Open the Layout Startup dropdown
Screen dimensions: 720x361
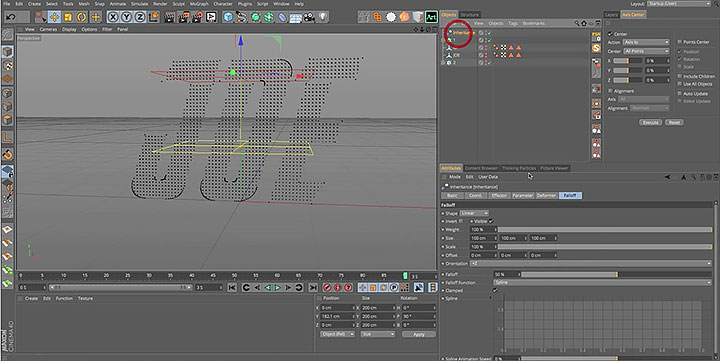point(679,4)
